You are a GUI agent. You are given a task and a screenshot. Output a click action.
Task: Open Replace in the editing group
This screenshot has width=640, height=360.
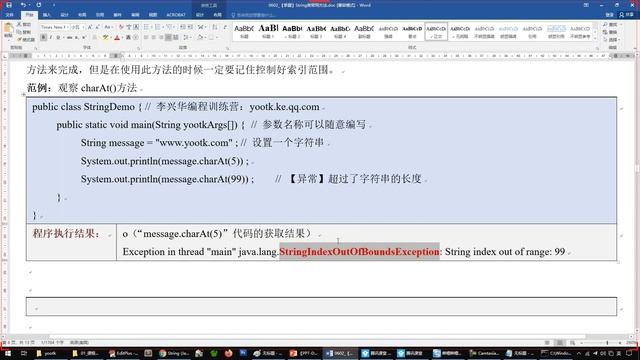(x=611, y=32)
